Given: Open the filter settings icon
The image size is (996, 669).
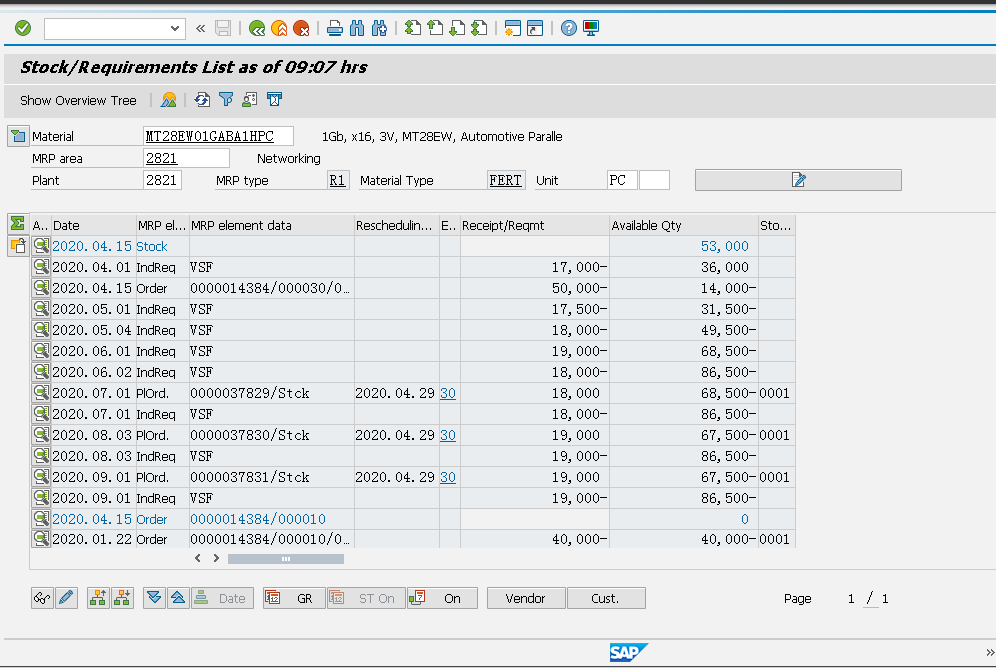Looking at the screenshot, I should click(225, 100).
